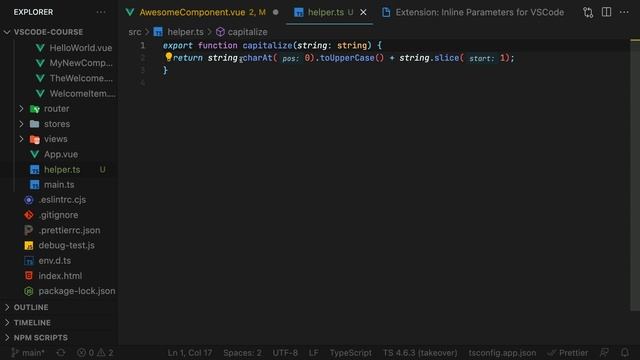The height and width of the screenshot is (360, 640).
Task: Click the src breadcrumb
Action: (134, 32)
